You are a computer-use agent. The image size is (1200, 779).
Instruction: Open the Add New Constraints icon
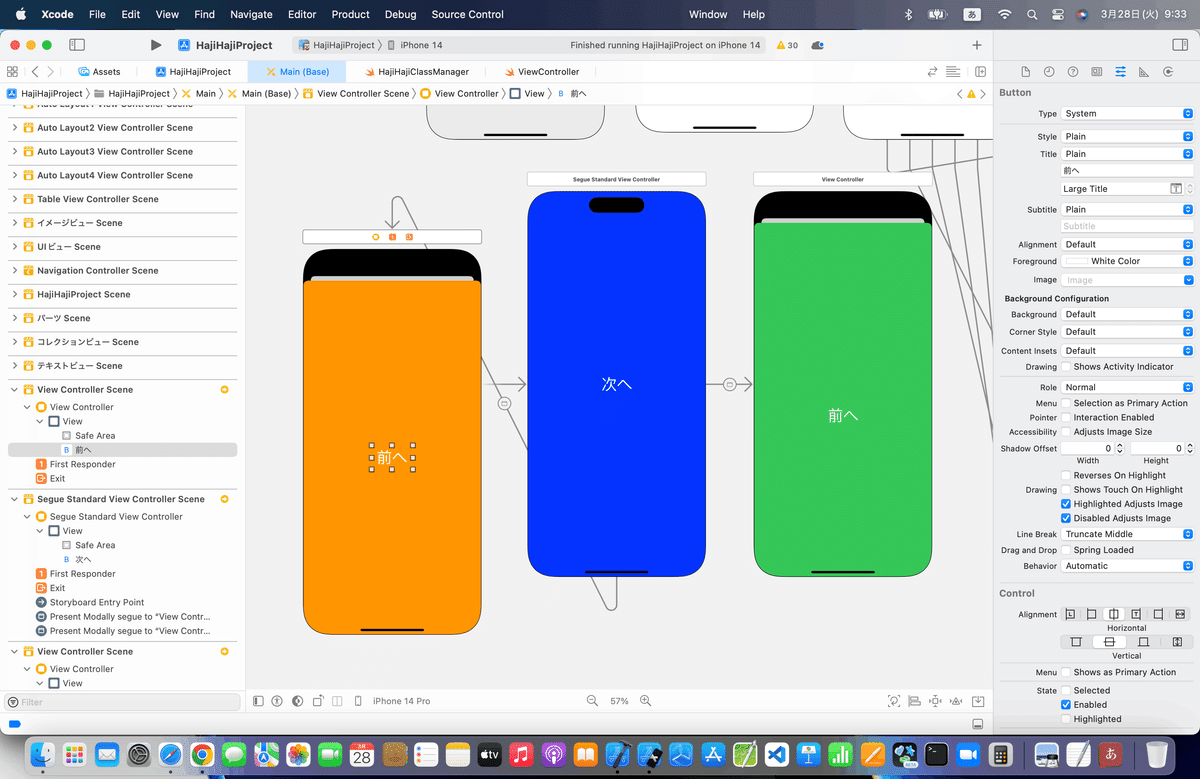(x=936, y=701)
